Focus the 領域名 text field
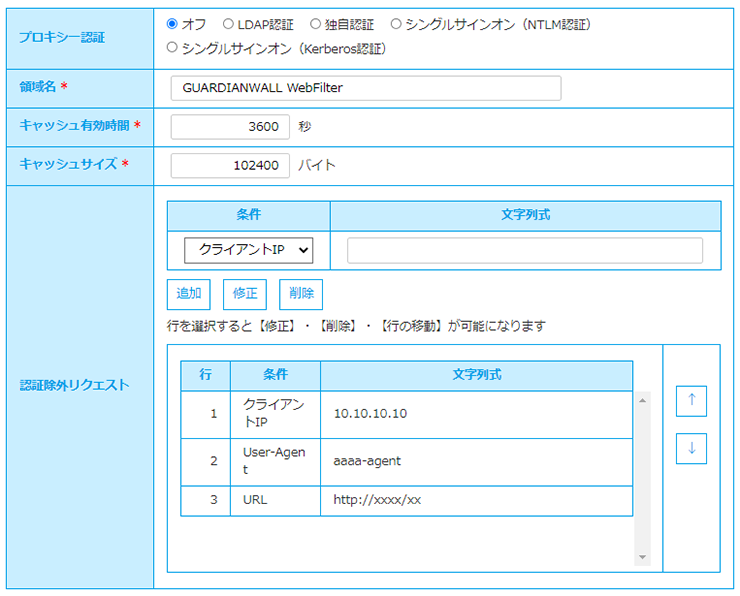740x596 pixels. click(365, 88)
